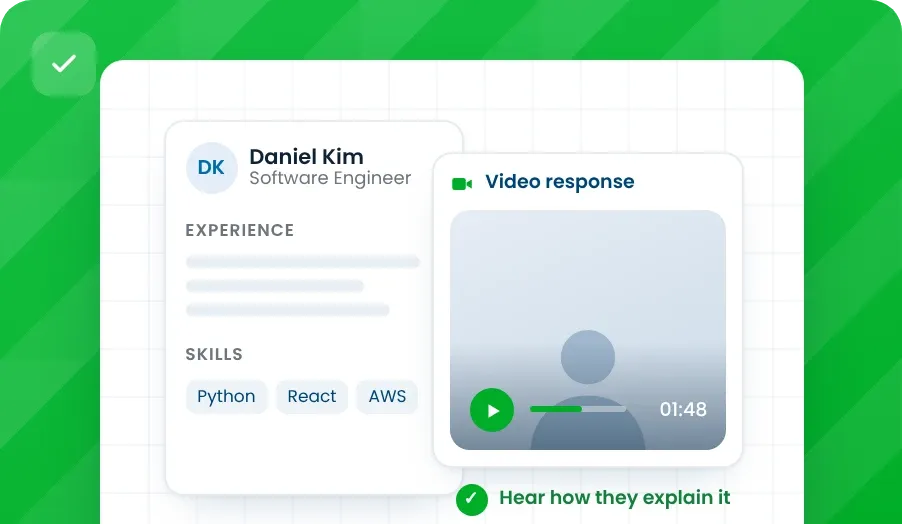Click the person silhouette in the video

[587, 390]
